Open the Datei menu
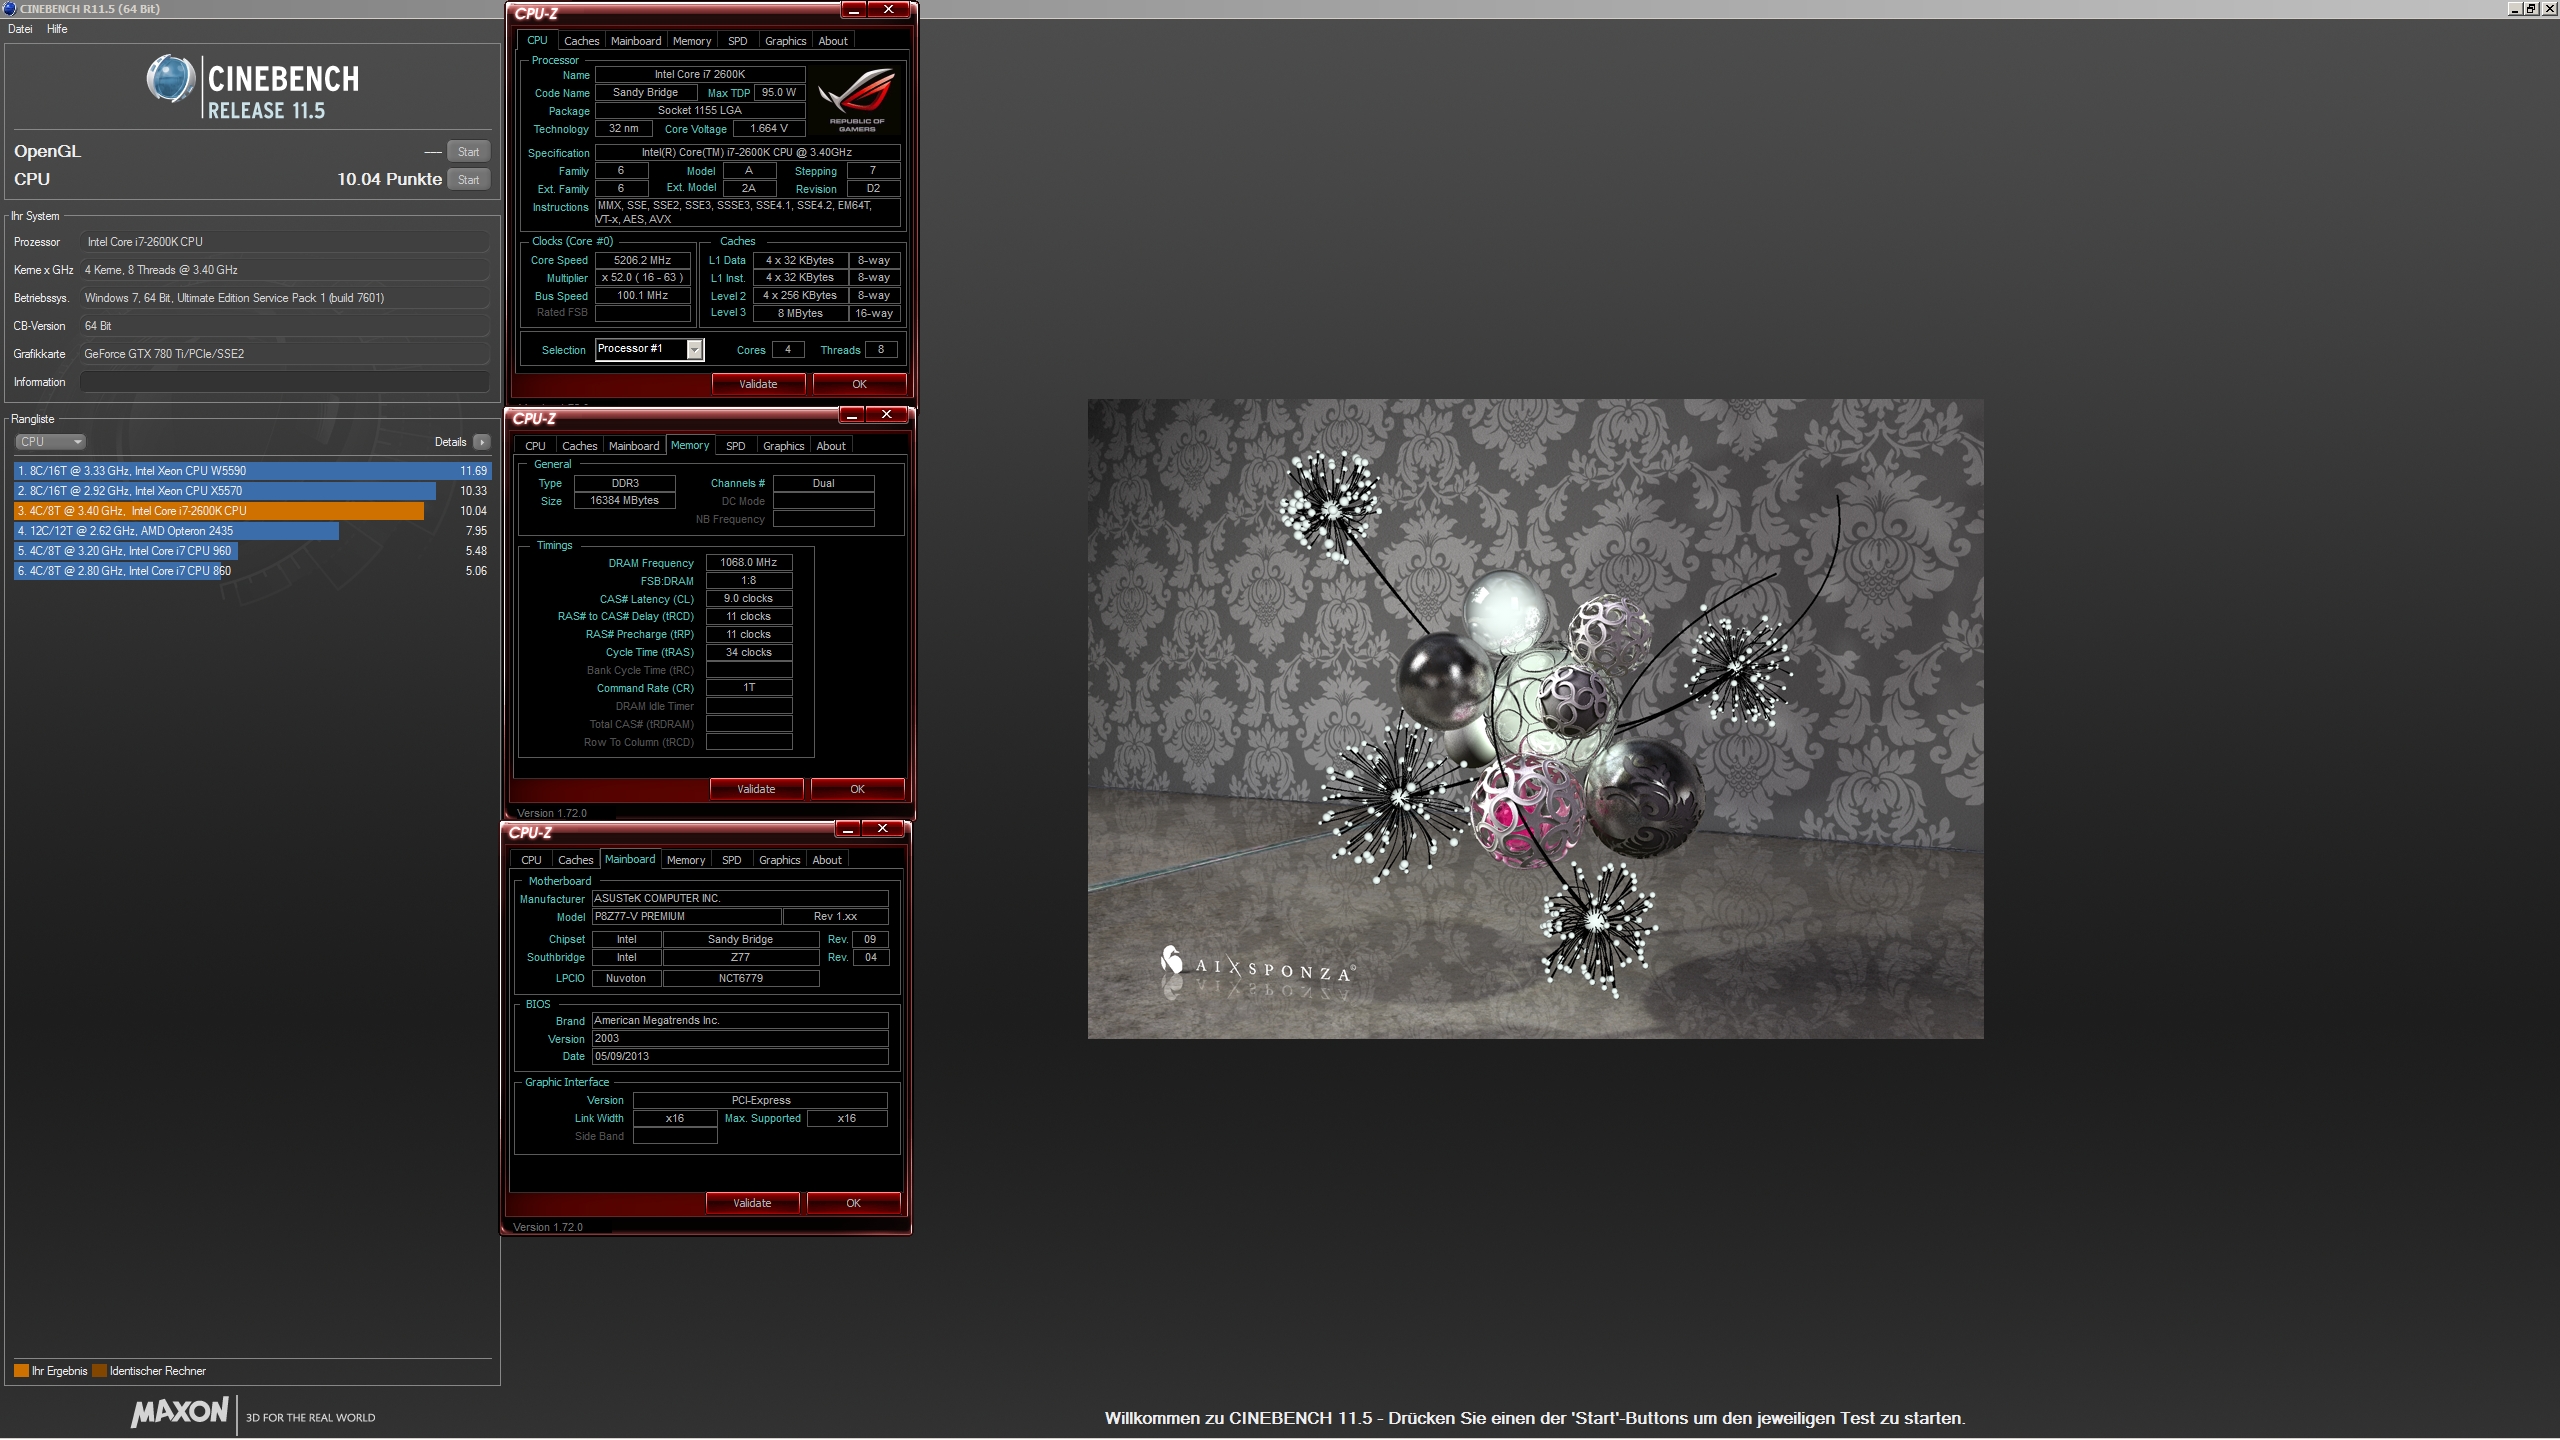 [20, 29]
